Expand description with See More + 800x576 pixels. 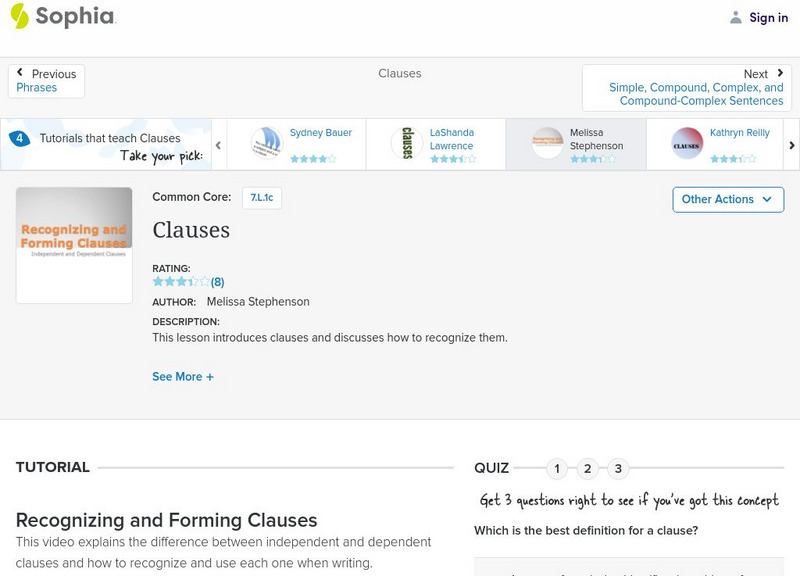[x=183, y=377]
